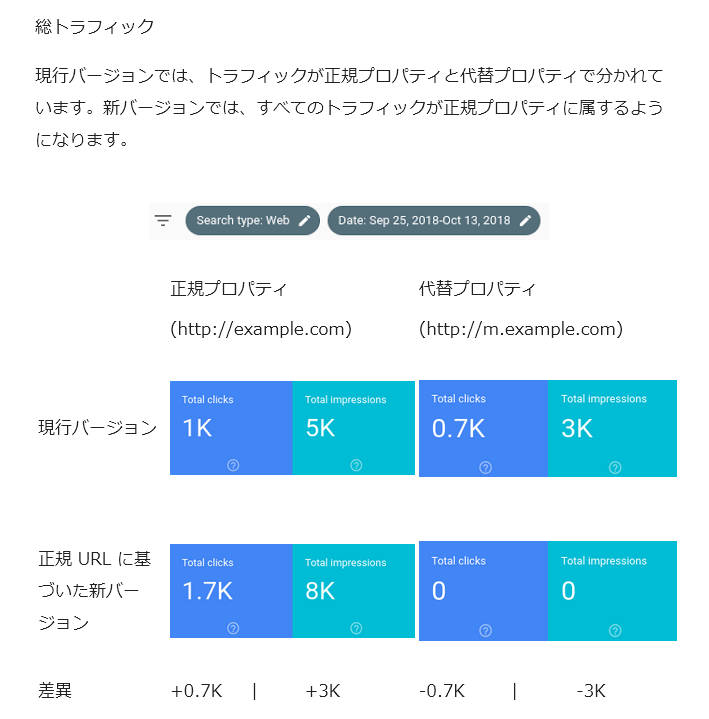Open help icon under 3K Total impressions

(x=615, y=468)
